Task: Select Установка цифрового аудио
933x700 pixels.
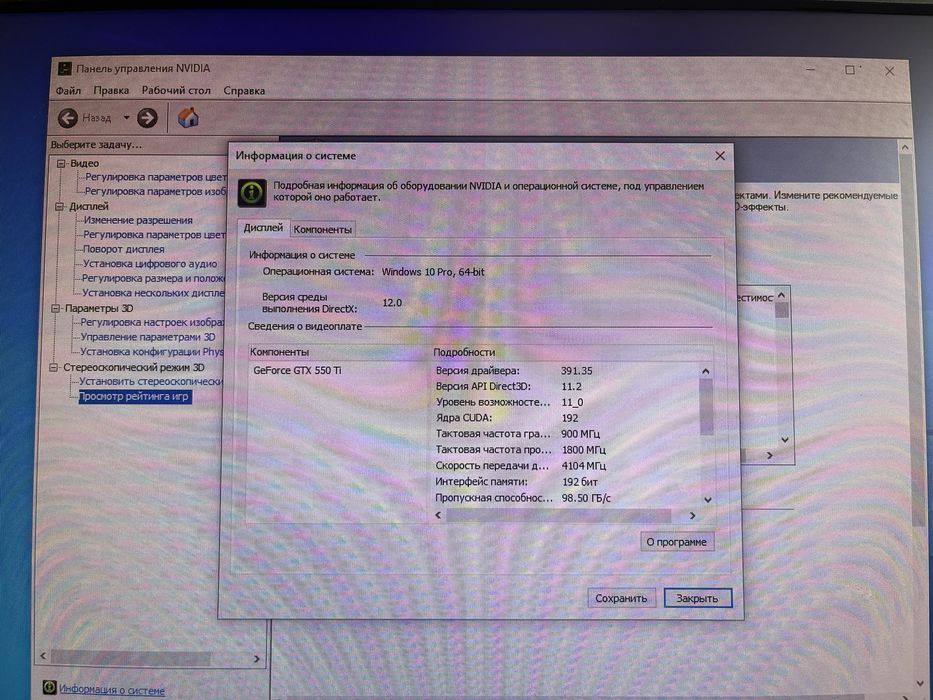Action: 150,264
